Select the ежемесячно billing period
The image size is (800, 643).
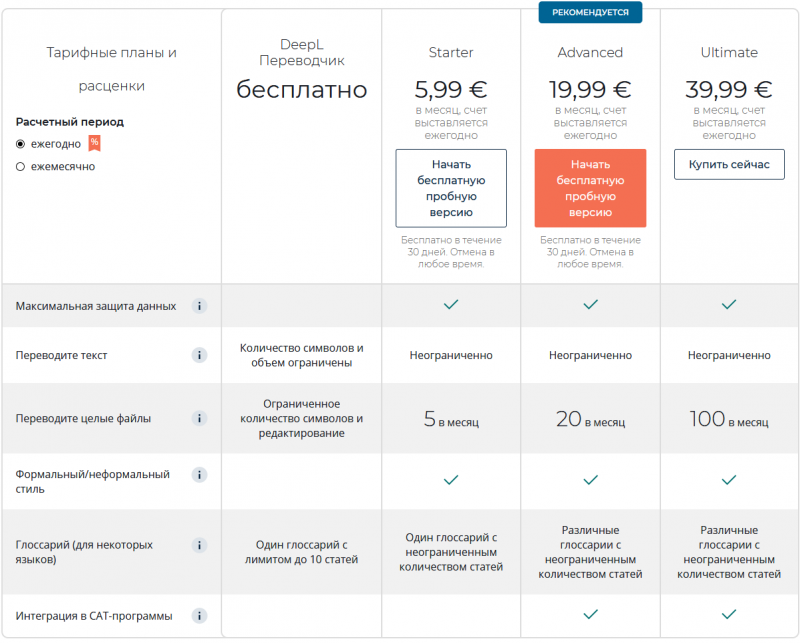[20, 167]
